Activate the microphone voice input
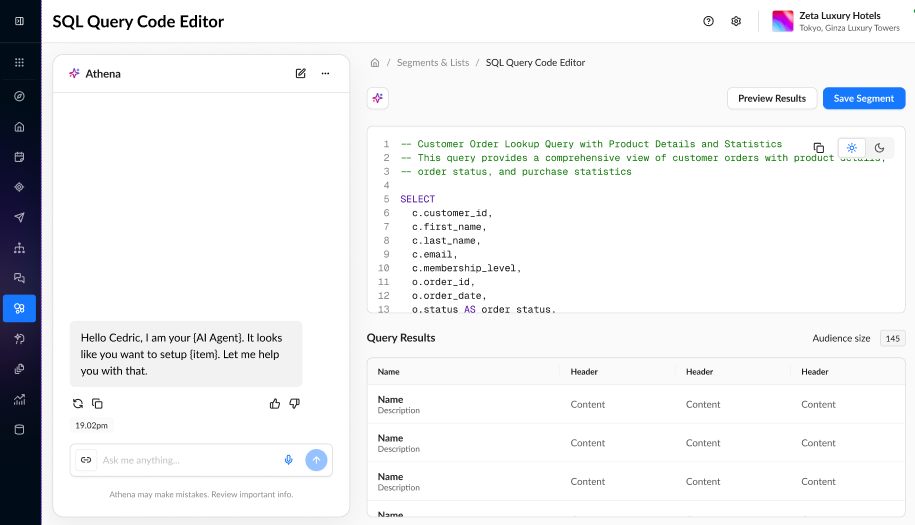Image resolution: width=915 pixels, height=525 pixels. coord(288,460)
